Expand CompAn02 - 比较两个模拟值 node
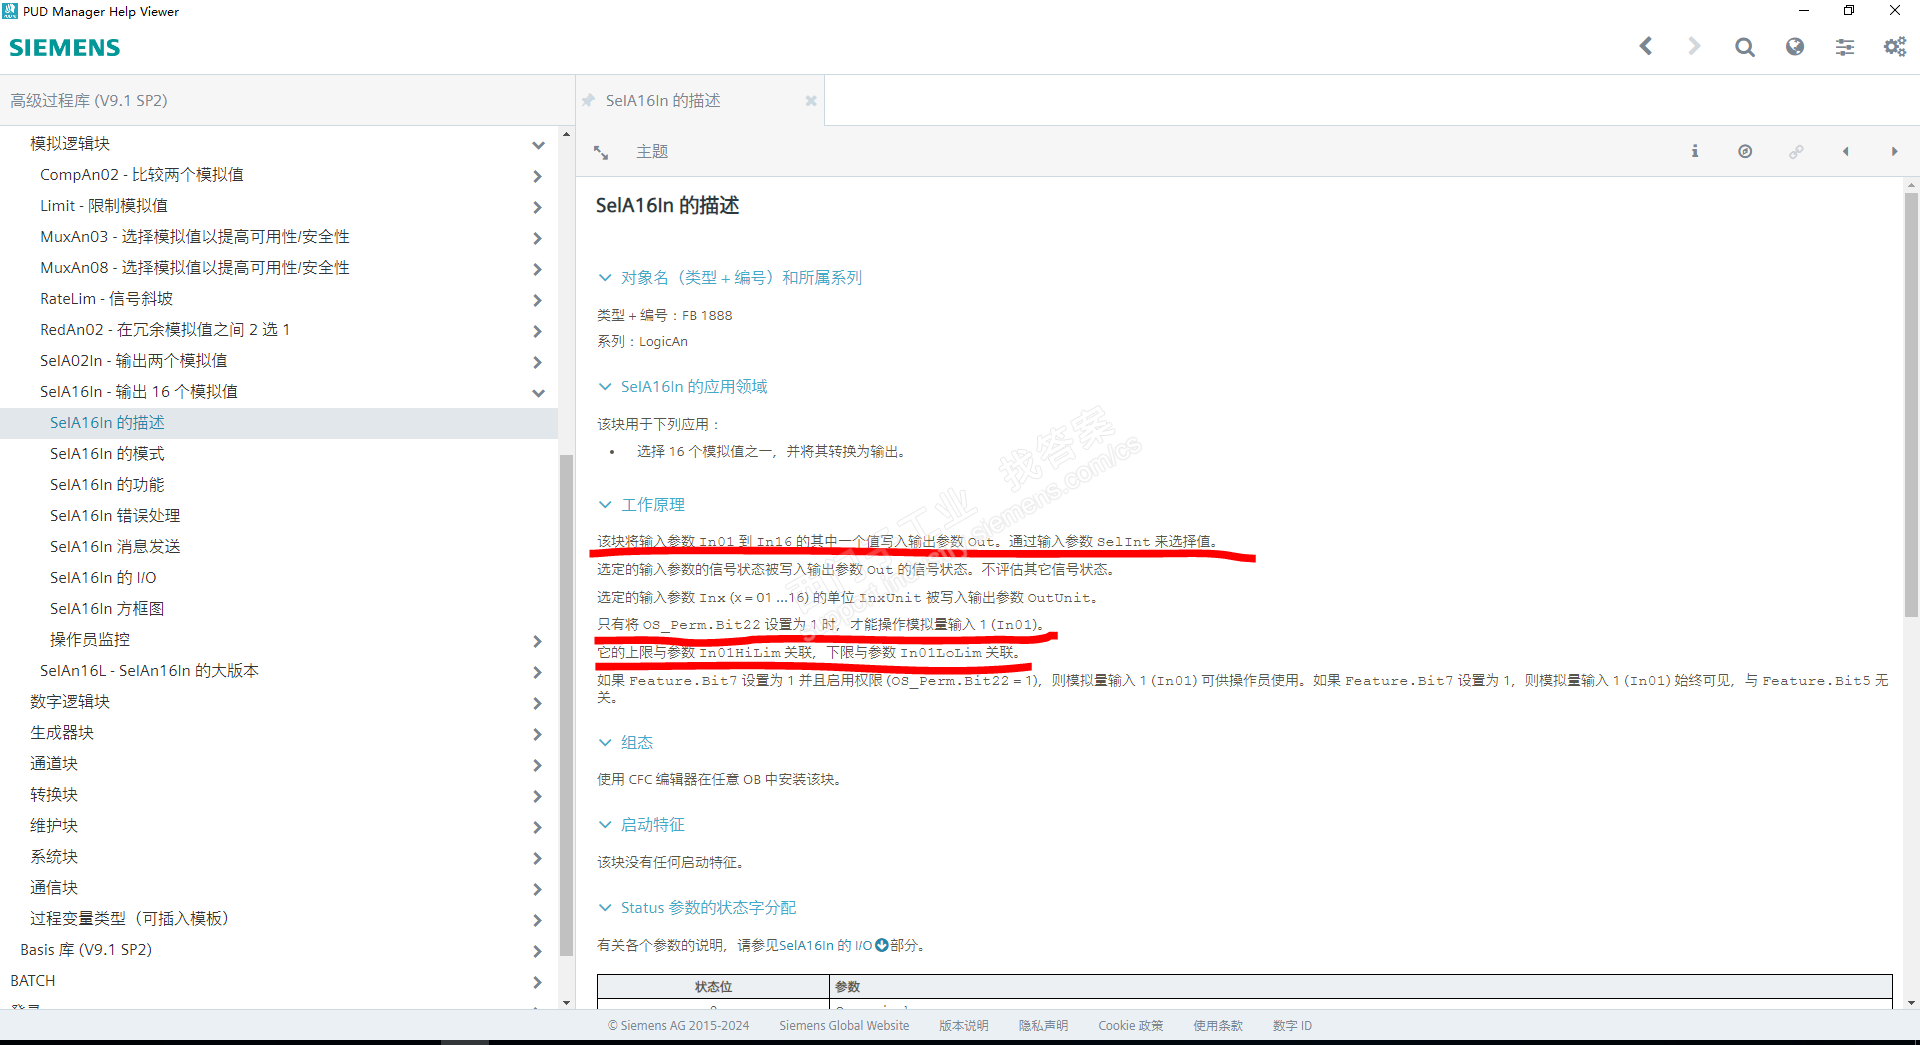Viewport: 1920px width, 1045px height. pos(538,176)
